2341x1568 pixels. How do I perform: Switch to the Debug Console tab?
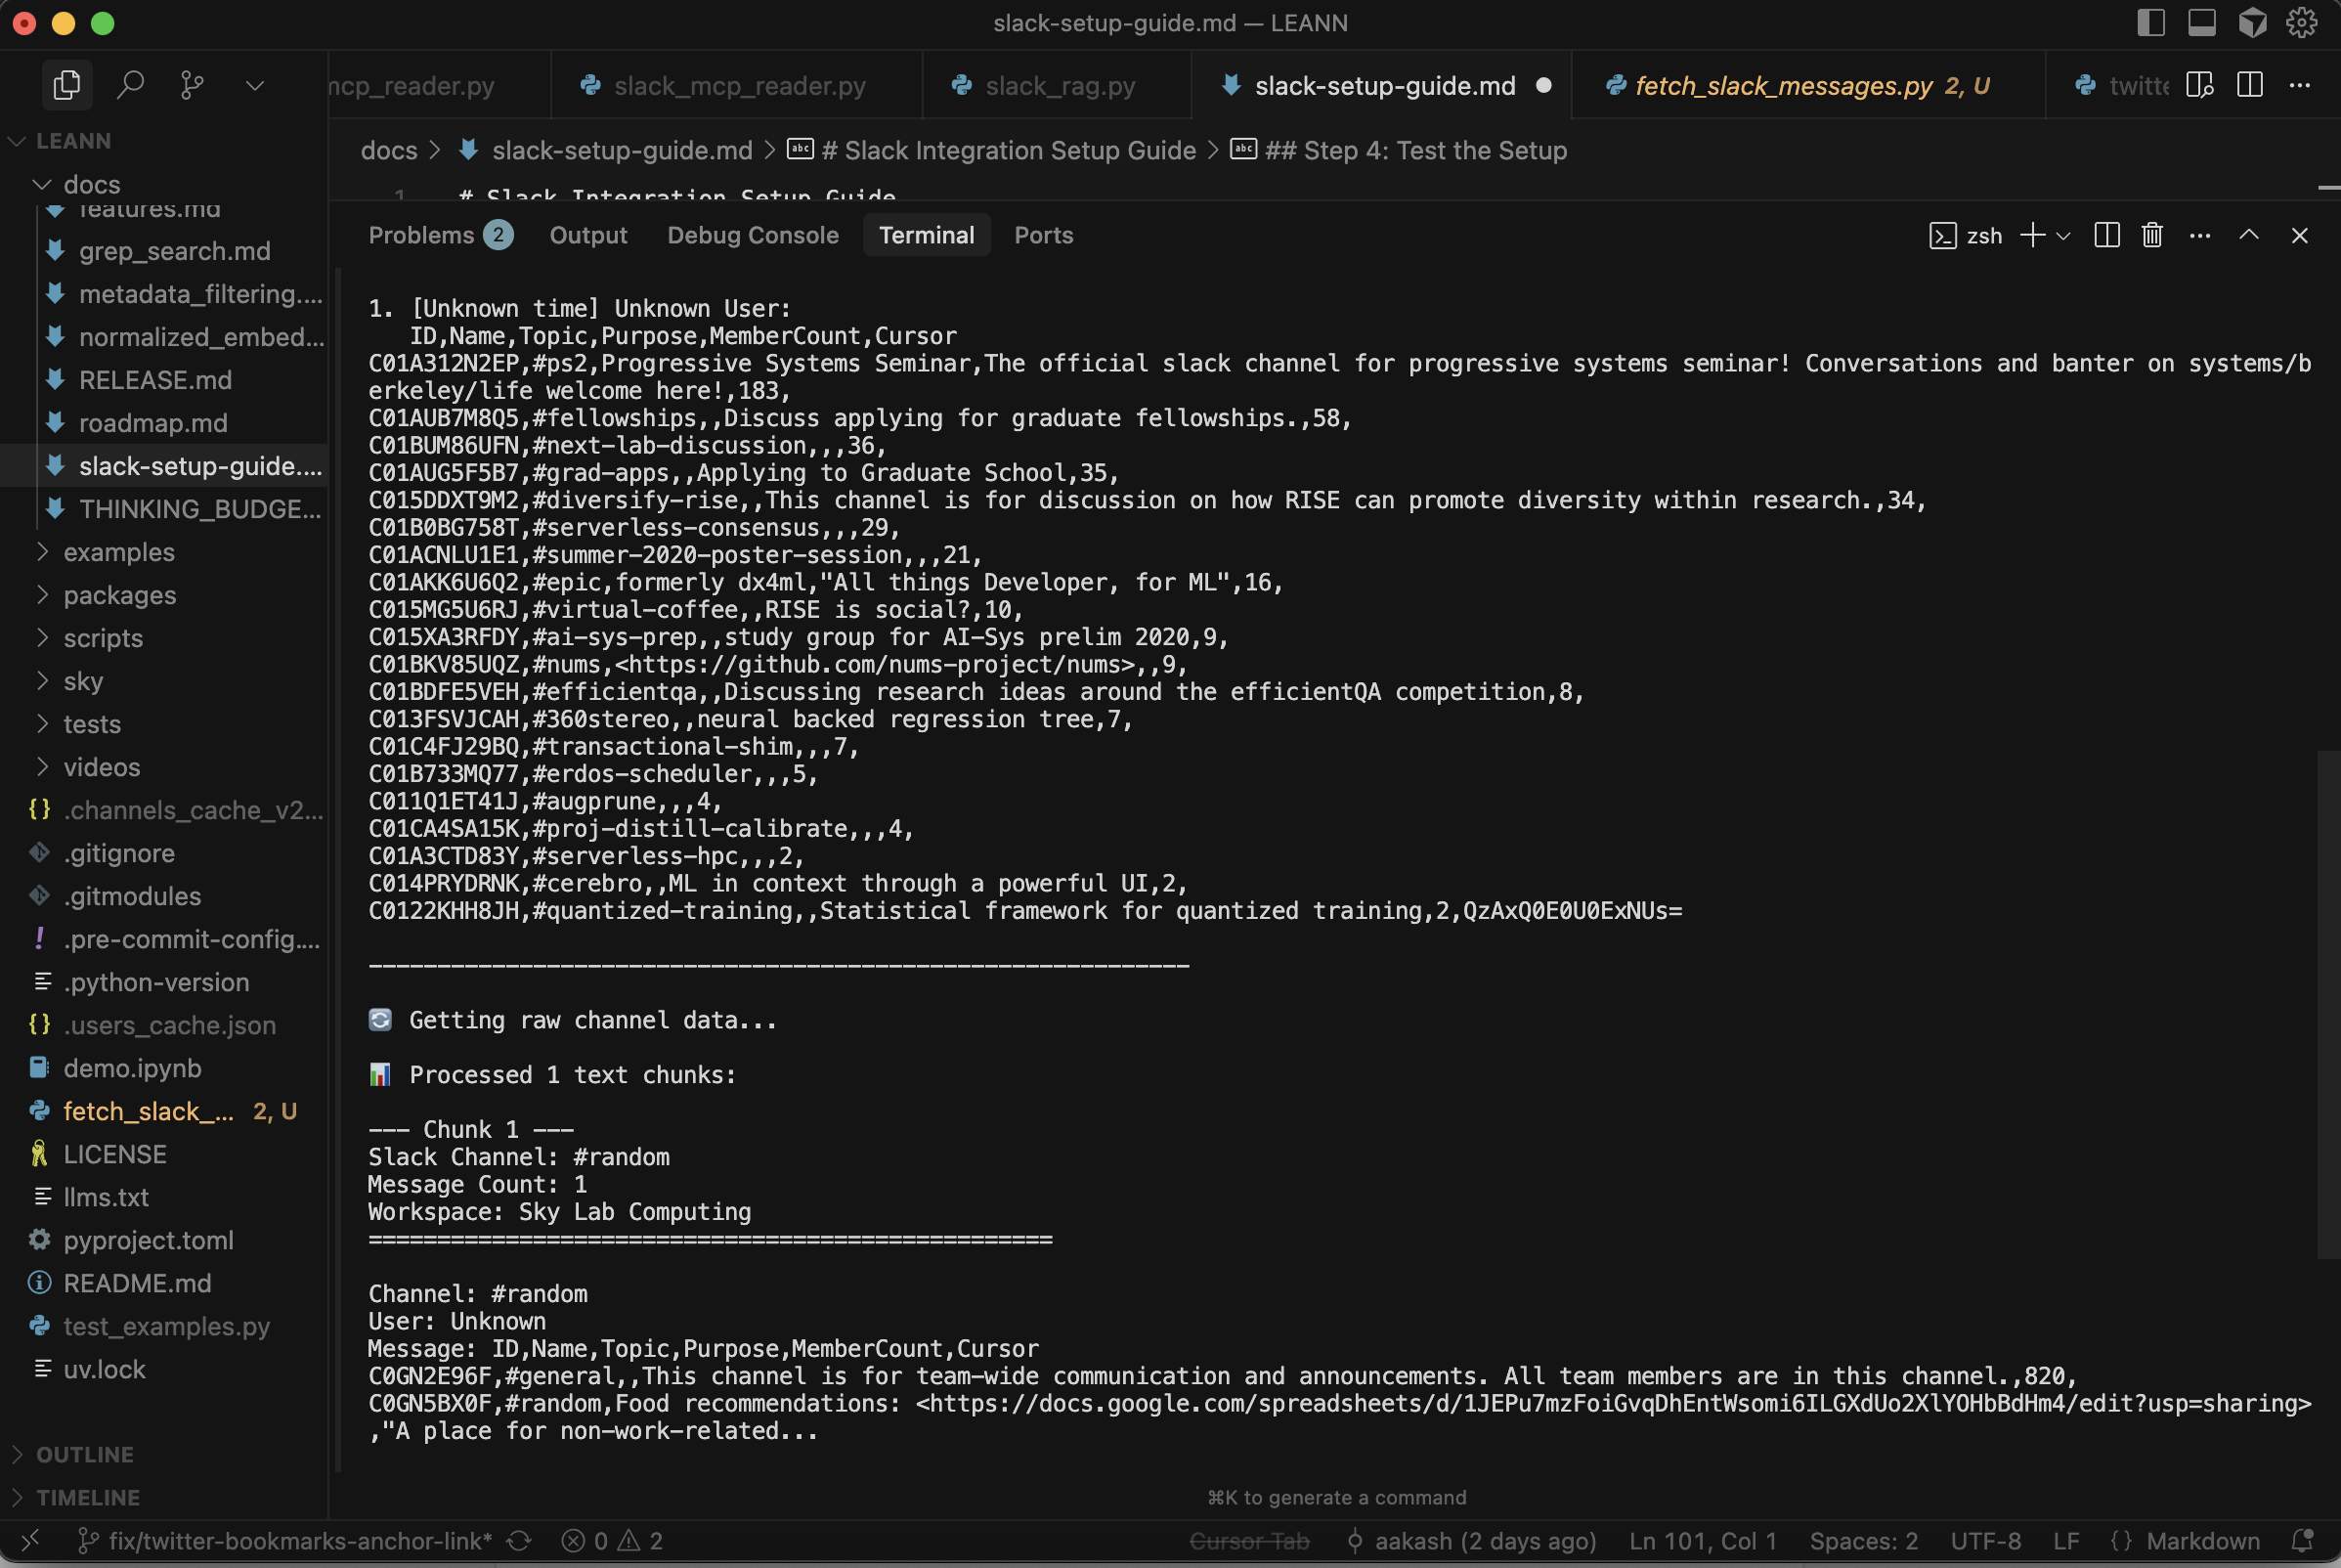pos(752,236)
